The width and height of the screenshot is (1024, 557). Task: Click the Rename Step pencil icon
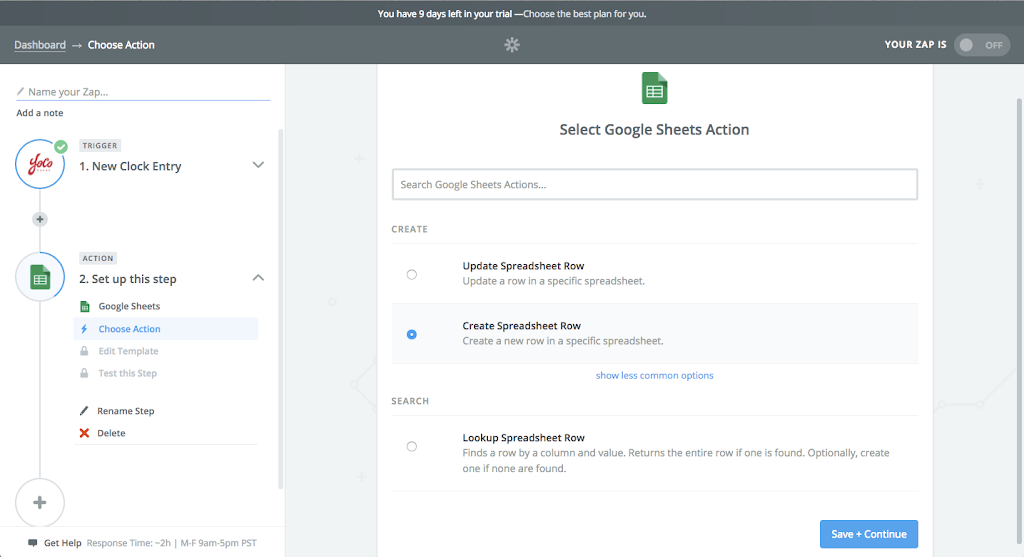coord(85,411)
